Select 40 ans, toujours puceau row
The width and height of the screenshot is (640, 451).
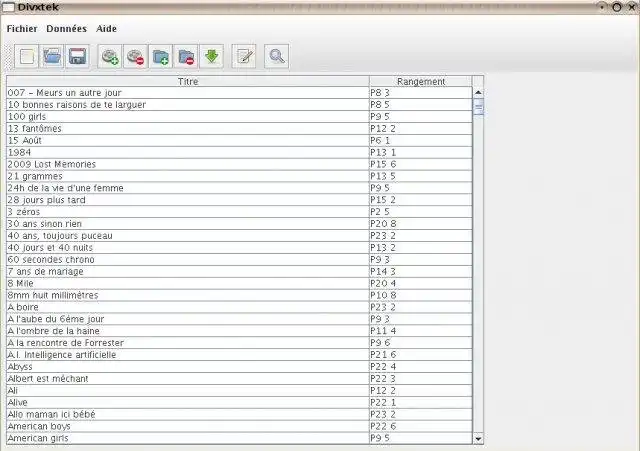point(239,235)
